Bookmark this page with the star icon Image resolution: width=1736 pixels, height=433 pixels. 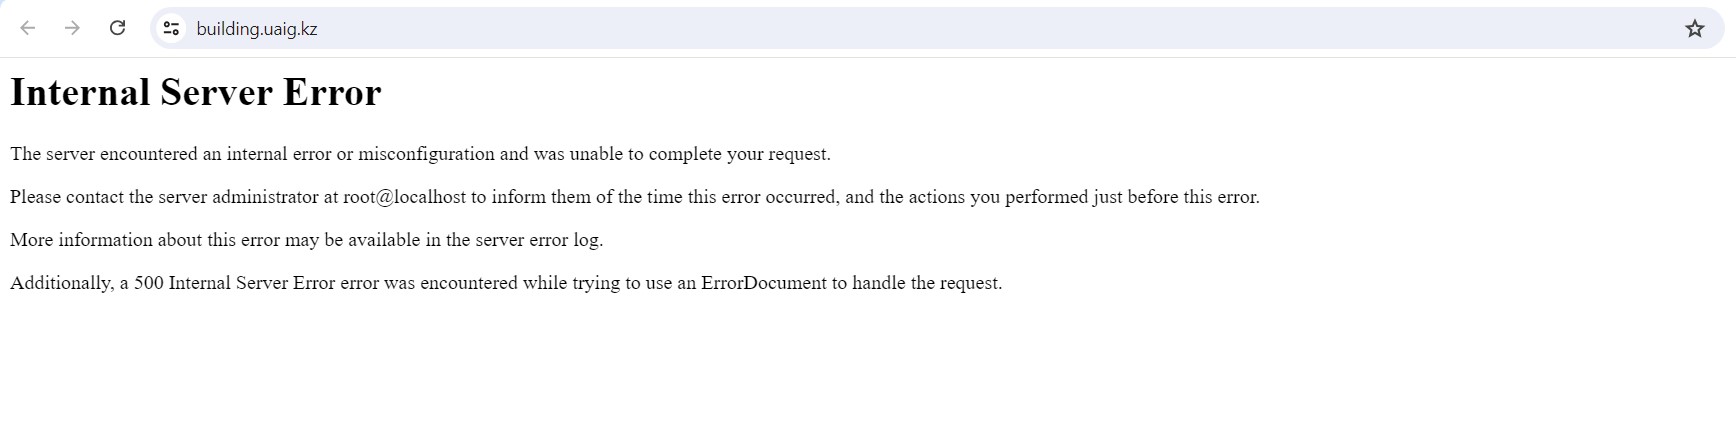pos(1694,28)
